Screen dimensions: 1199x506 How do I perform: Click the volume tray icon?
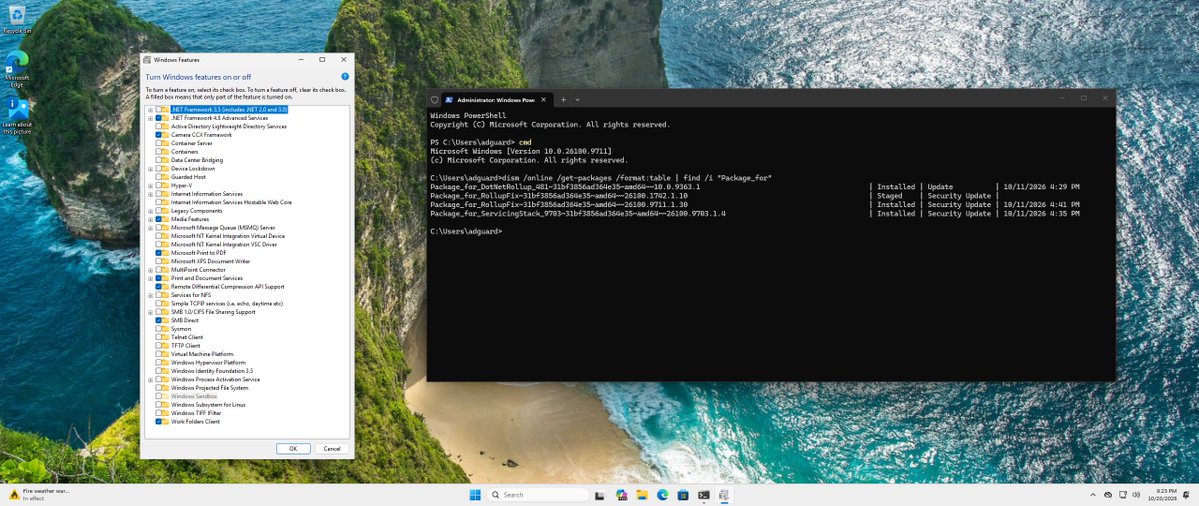click(1135, 495)
